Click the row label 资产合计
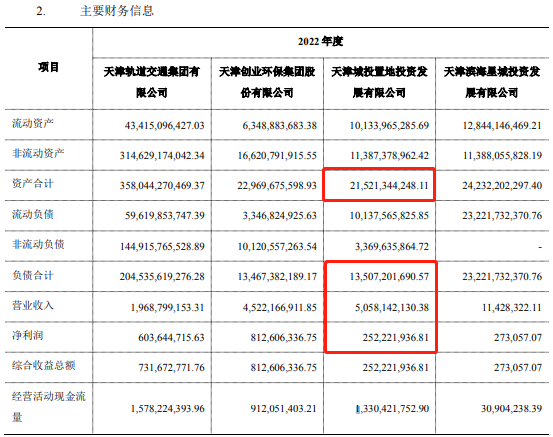The image size is (553, 437). (x=33, y=184)
